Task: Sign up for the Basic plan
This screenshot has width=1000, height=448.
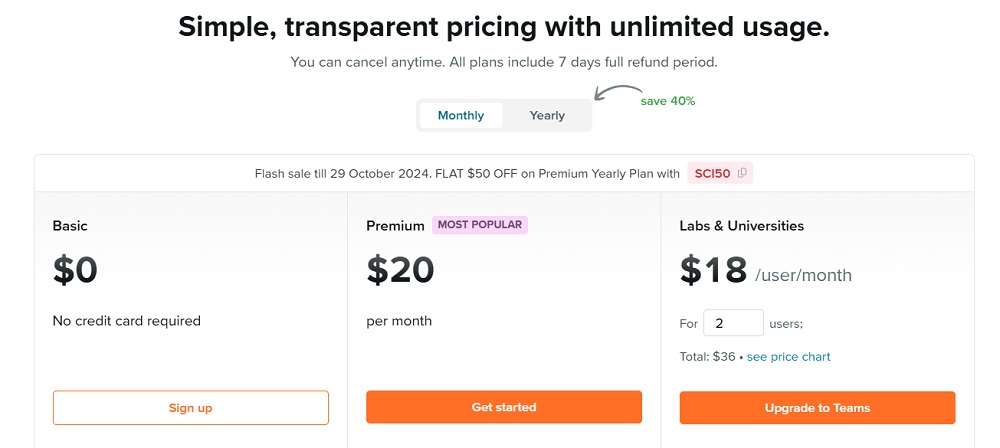Action: (190, 407)
